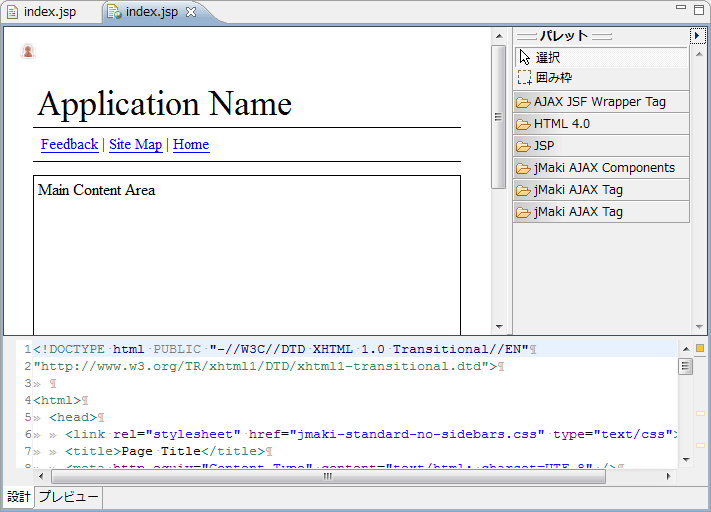The height and width of the screenshot is (512, 711).
Task: Click the design view vertical scrollbar thumb
Action: pyautogui.click(x=499, y=117)
